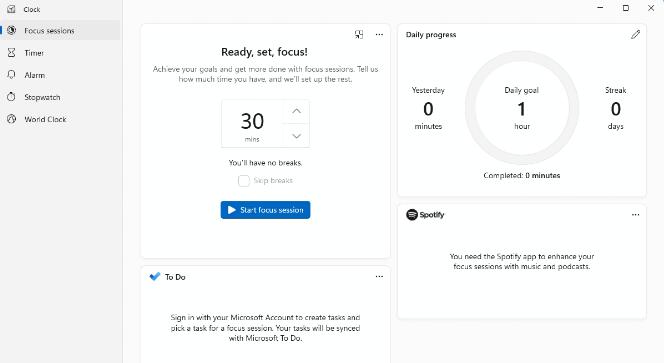Open the World Clock globe icon
This screenshot has width=664, height=363.
tap(11, 119)
